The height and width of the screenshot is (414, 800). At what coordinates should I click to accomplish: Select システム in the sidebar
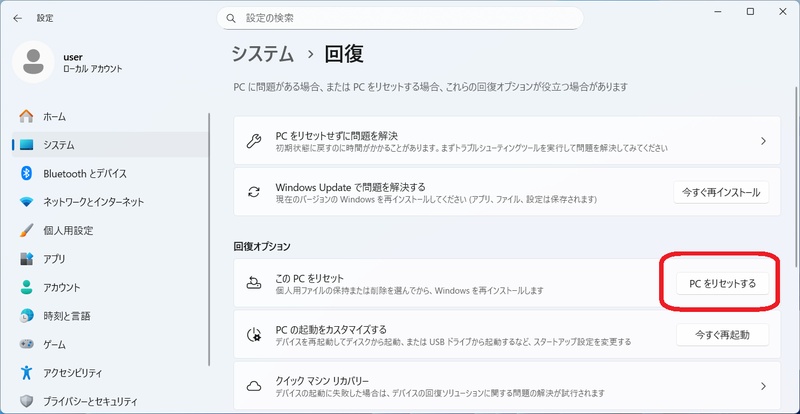click(x=110, y=145)
